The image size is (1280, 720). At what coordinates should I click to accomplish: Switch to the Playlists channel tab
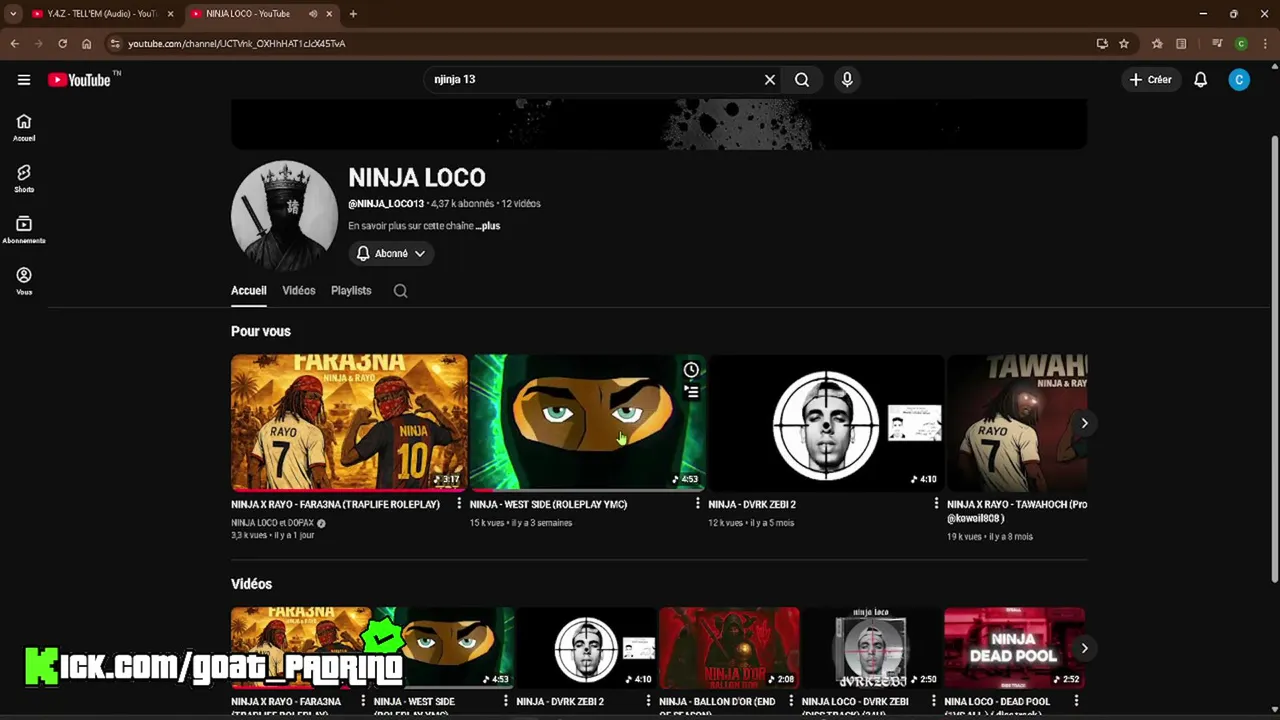pyautogui.click(x=351, y=291)
